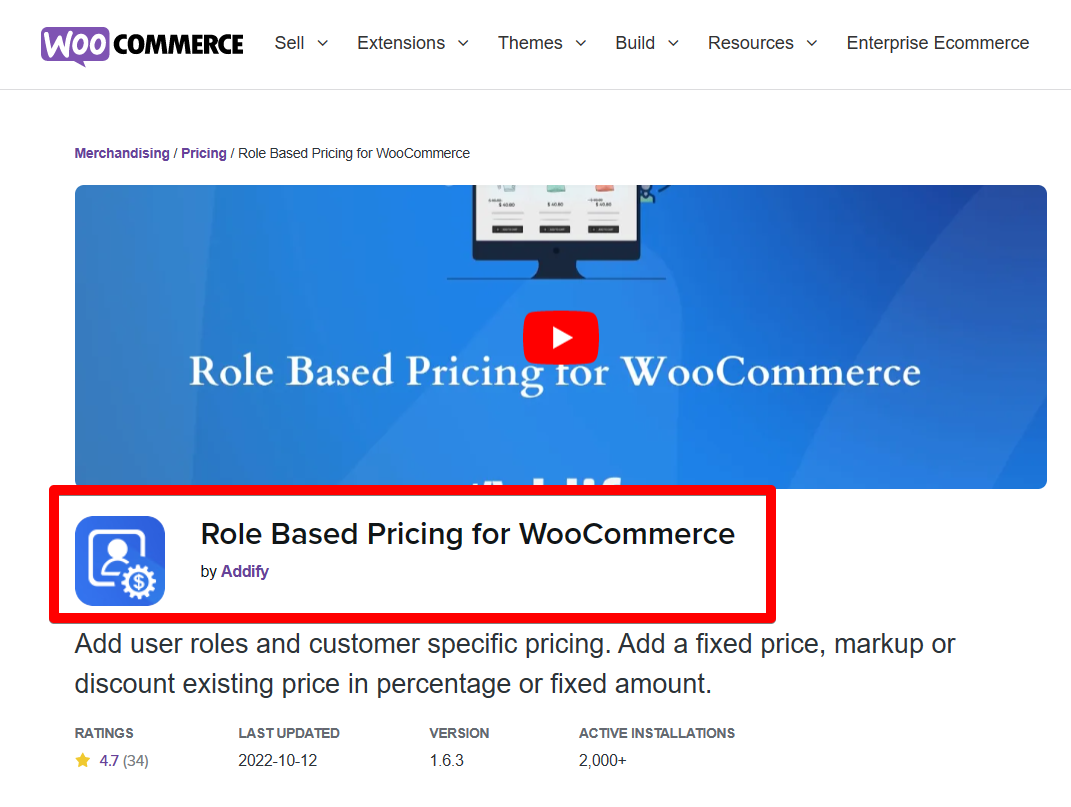1071x807 pixels.
Task: Click the 2,000+ active installations value
Action: [602, 761]
